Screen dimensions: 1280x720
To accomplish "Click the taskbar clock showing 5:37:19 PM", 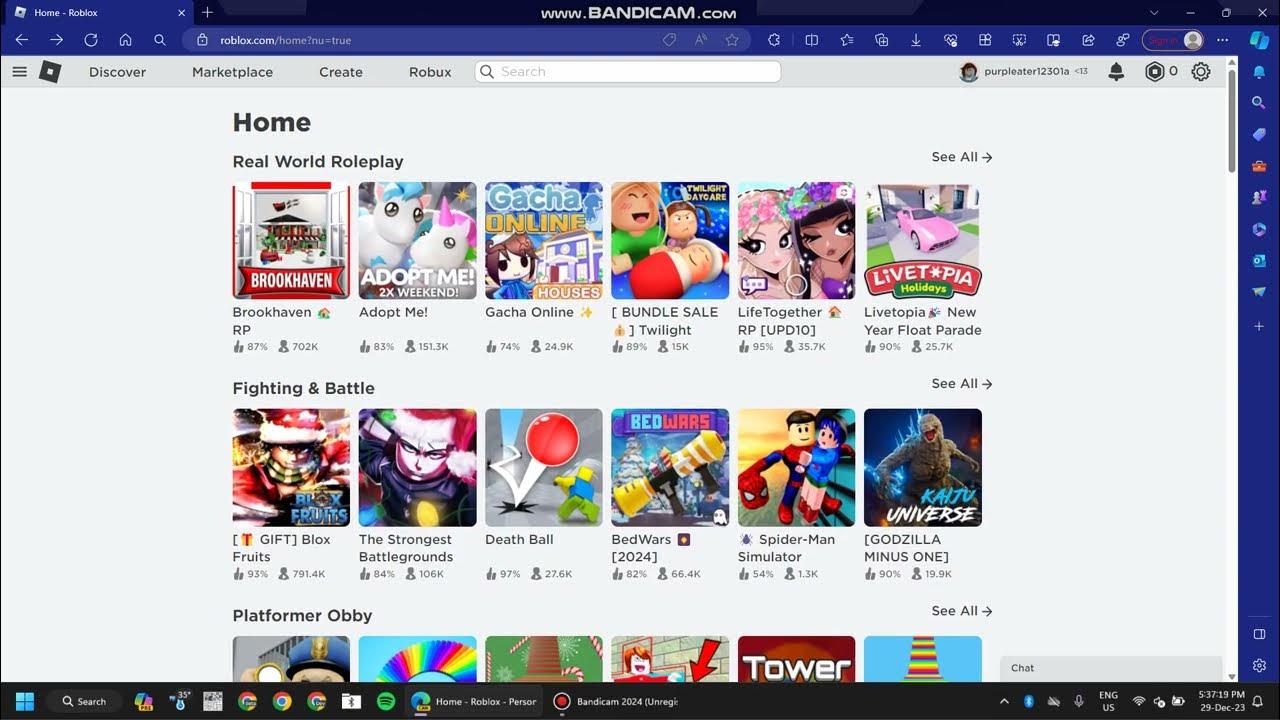I will click(1220, 701).
